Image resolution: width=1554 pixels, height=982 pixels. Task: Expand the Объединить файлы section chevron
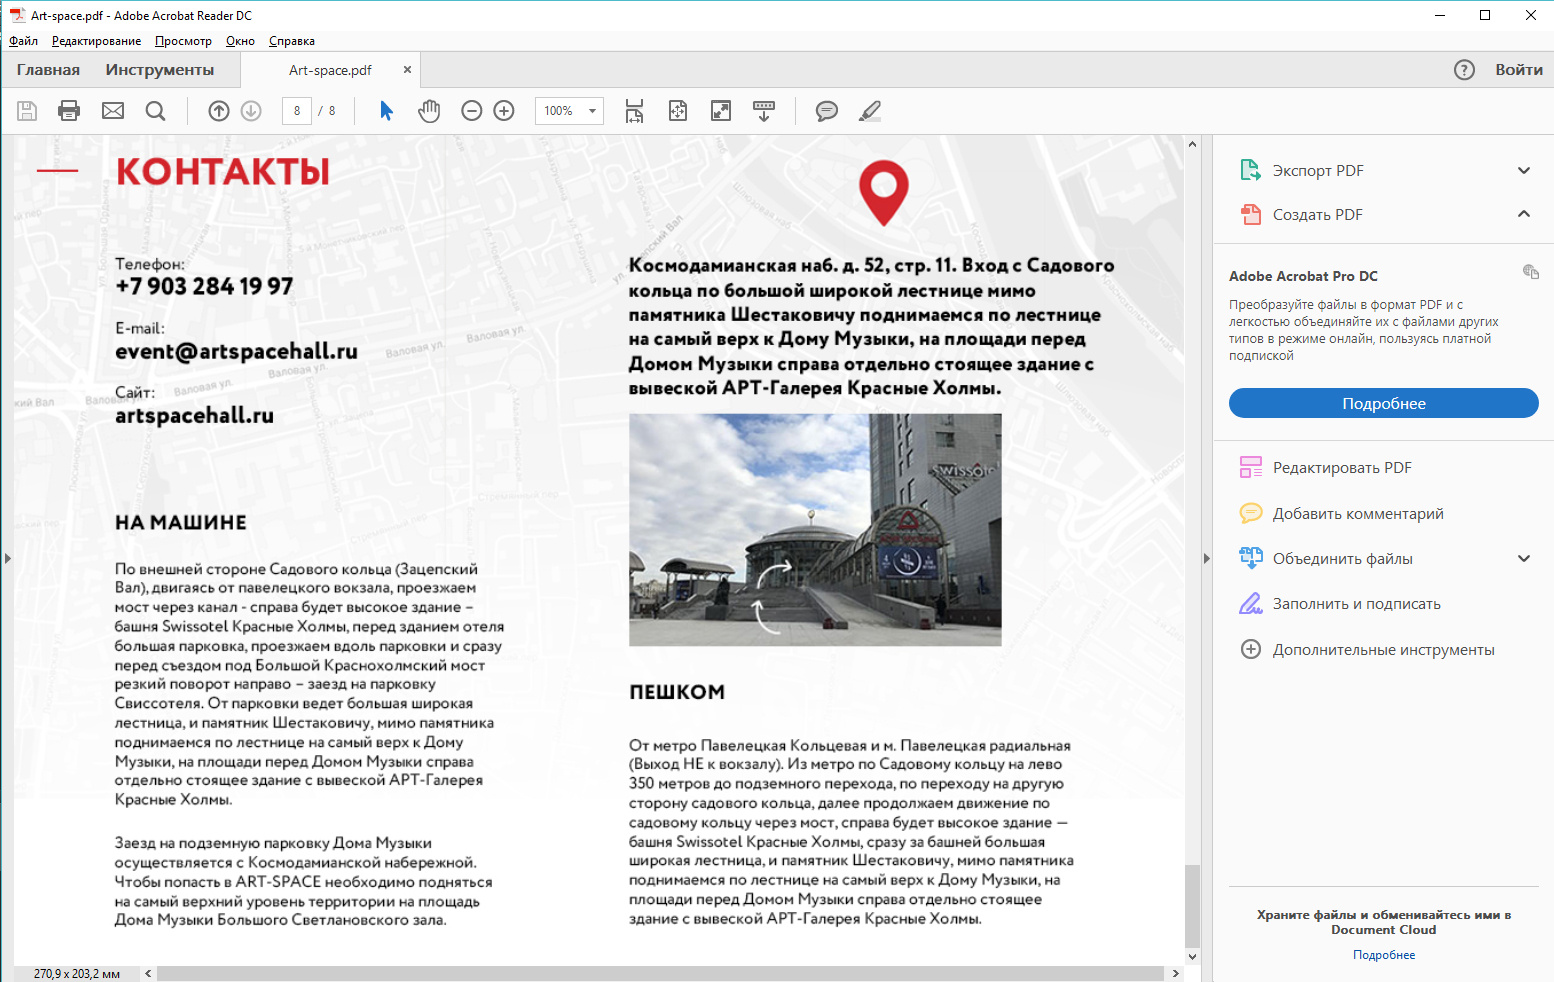(1524, 558)
